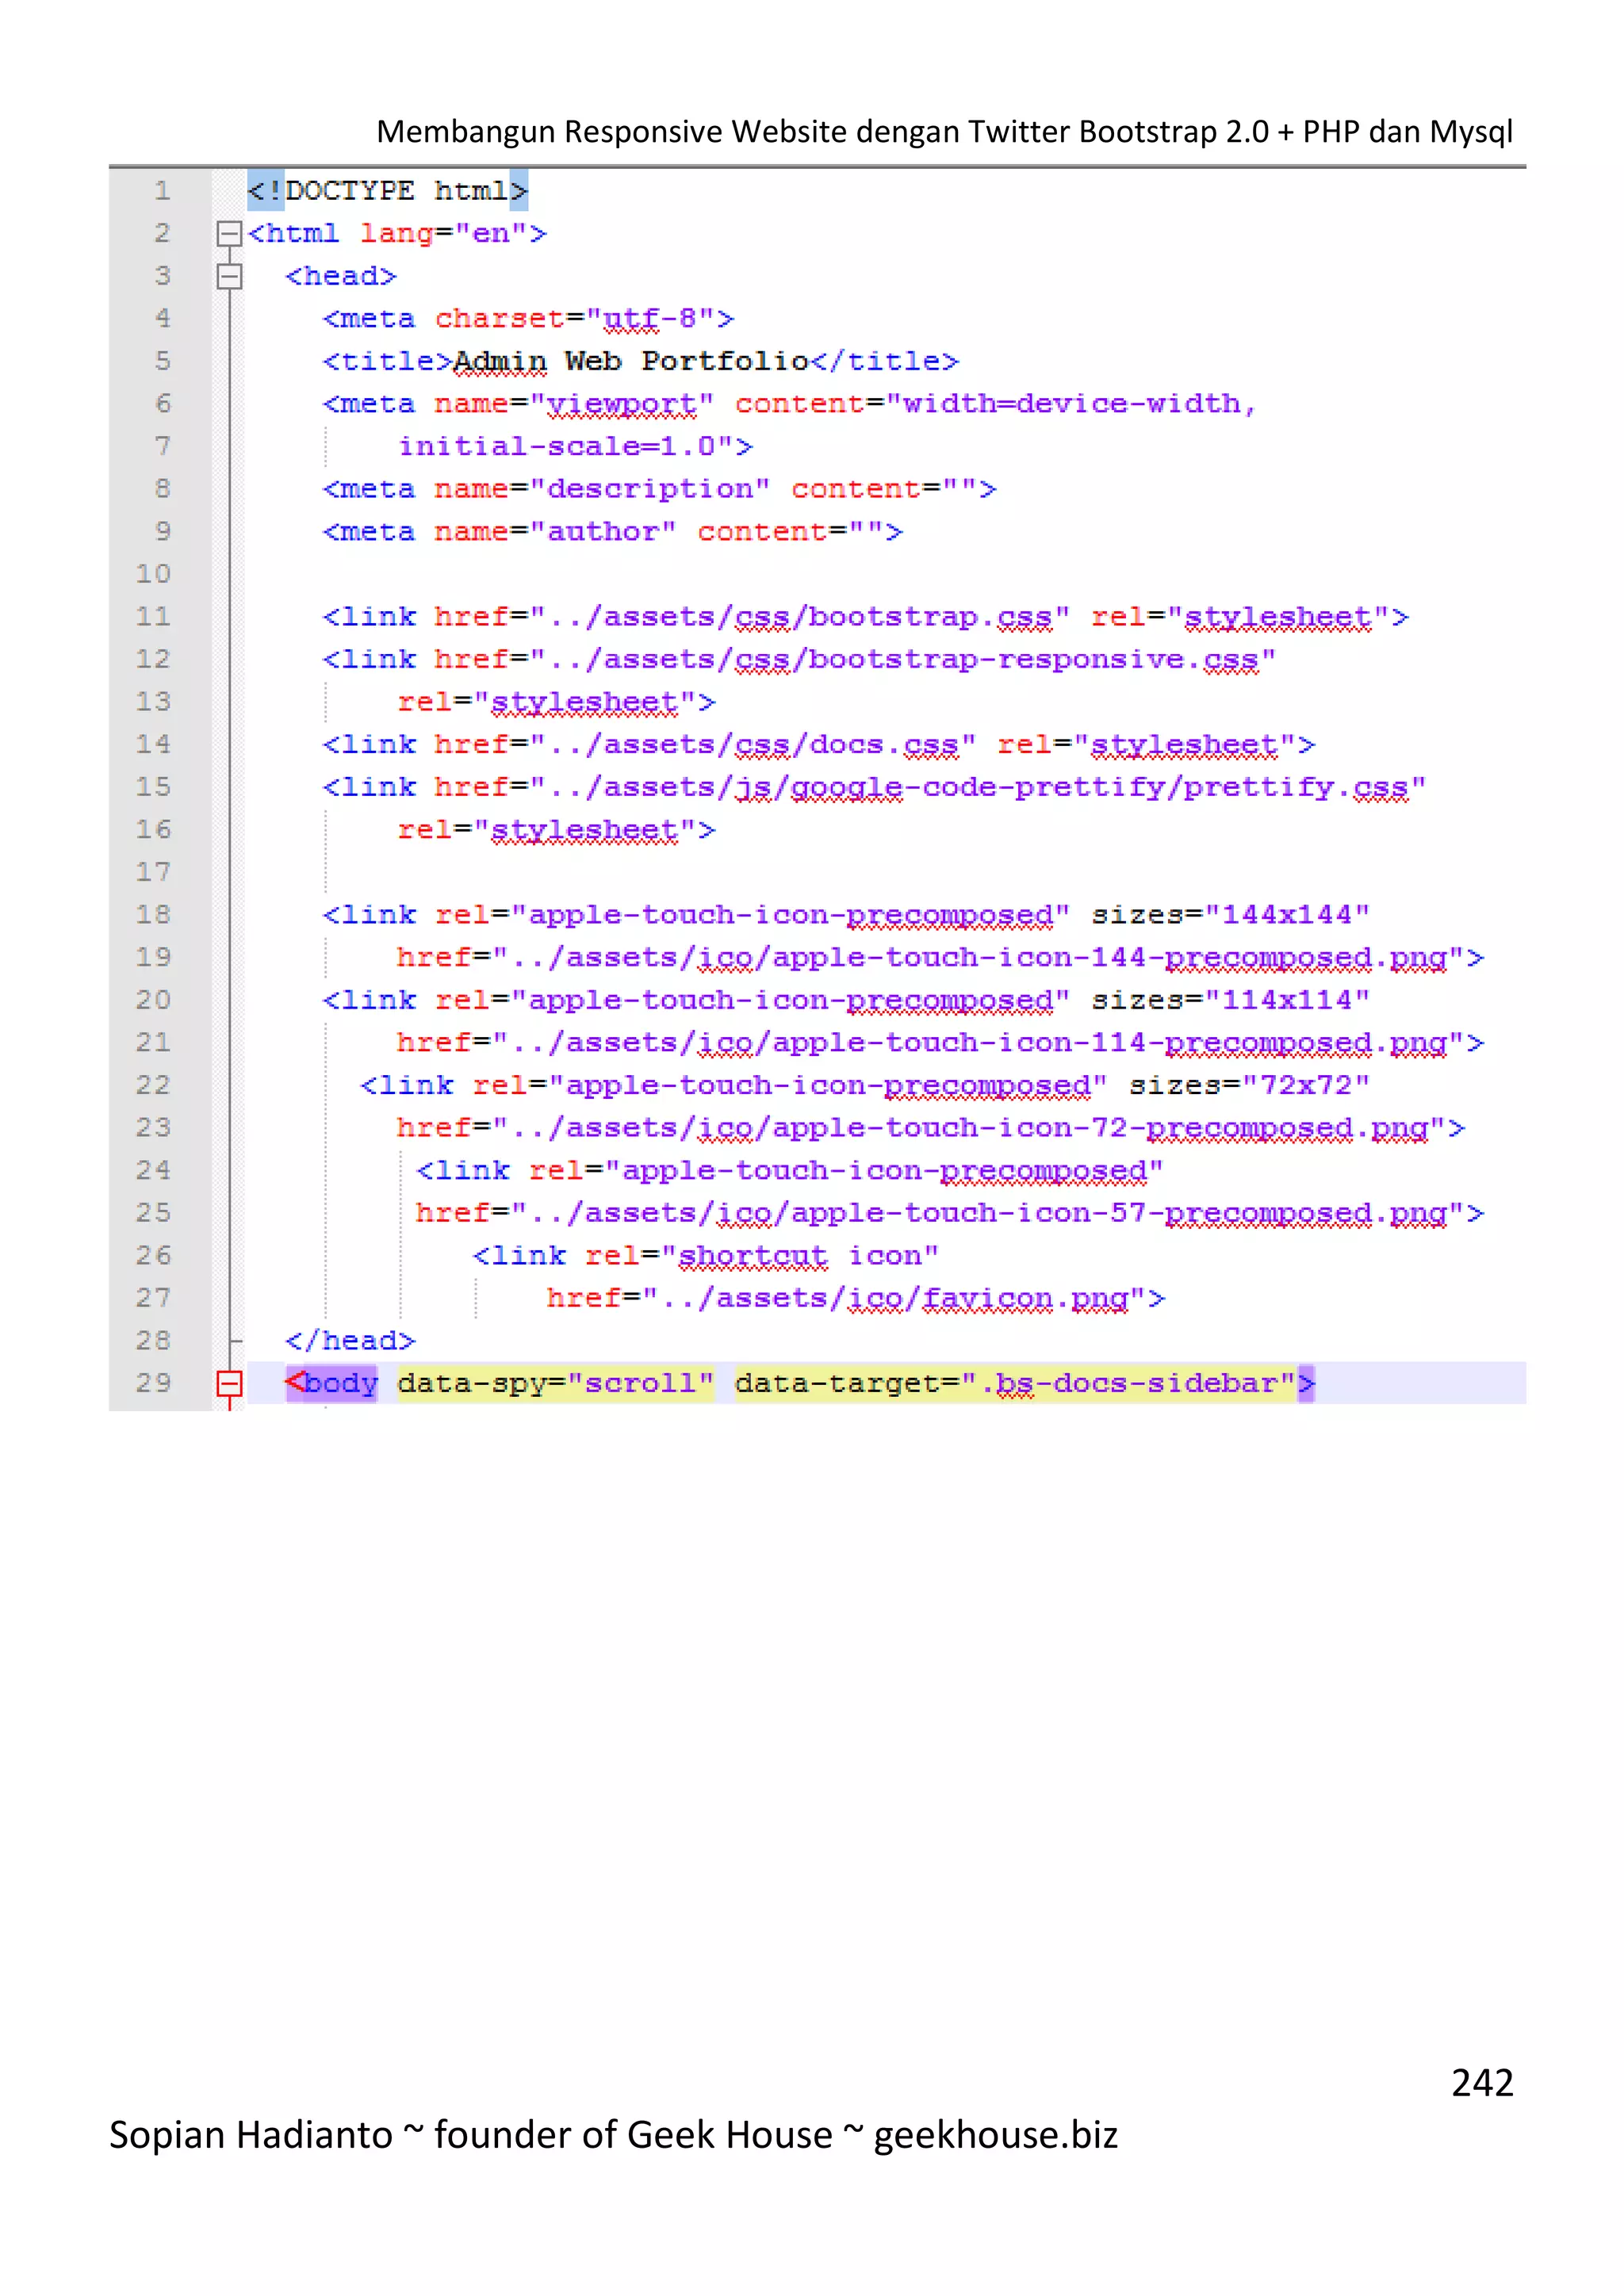Click the page header book title
The width and height of the screenshot is (1624, 2296).
pos(944,132)
